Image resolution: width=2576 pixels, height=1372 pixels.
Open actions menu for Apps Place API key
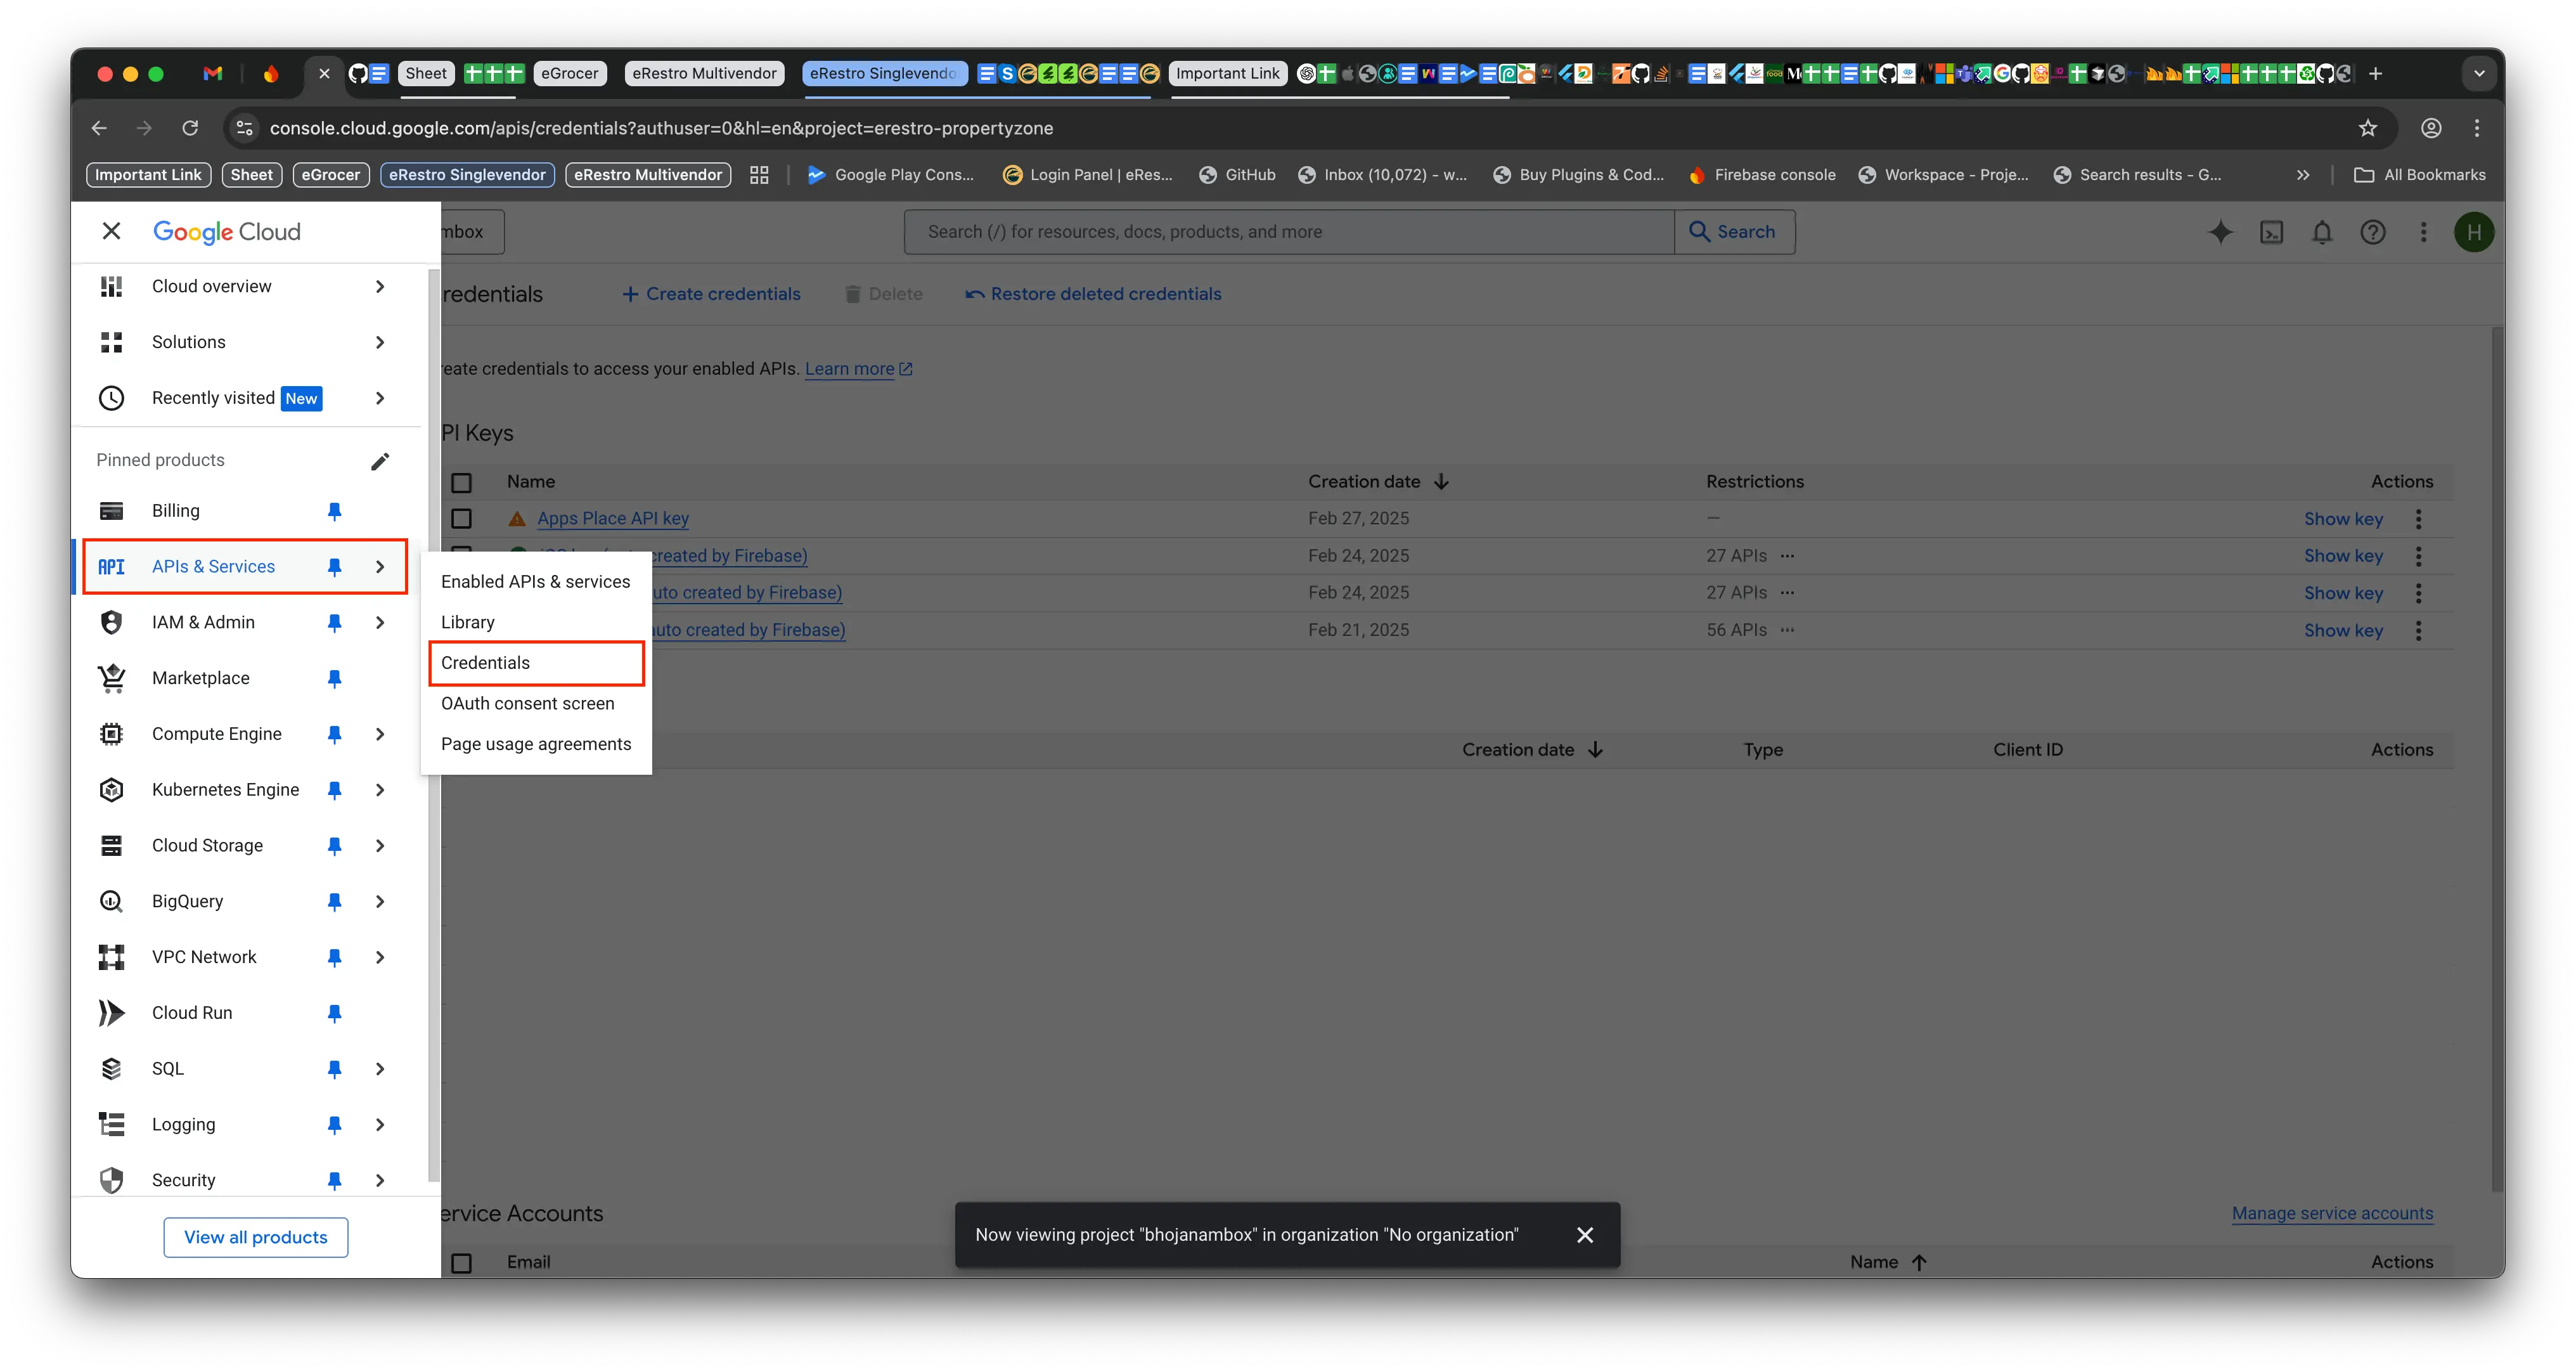coord(2418,519)
